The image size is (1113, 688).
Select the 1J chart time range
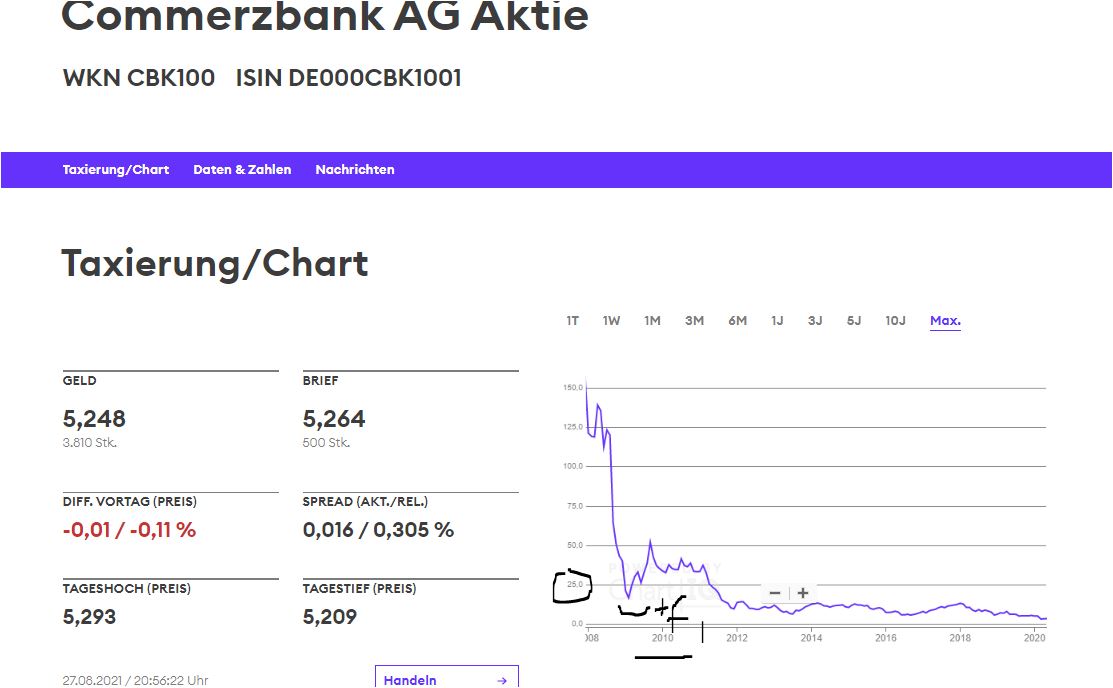coord(777,320)
